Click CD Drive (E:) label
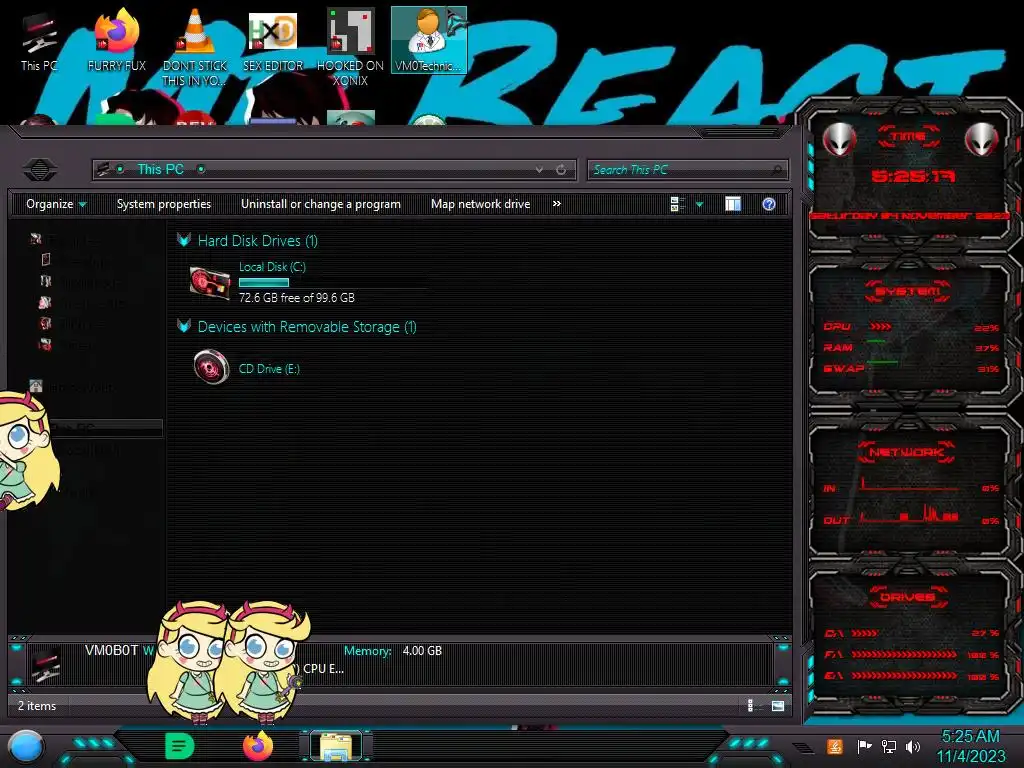The height and width of the screenshot is (768, 1024). pos(269,368)
